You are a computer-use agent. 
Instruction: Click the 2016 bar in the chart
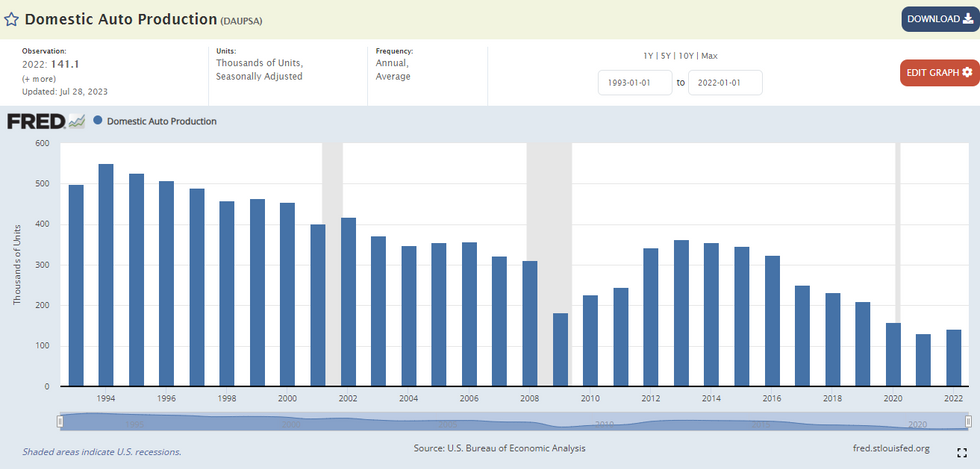click(772, 321)
